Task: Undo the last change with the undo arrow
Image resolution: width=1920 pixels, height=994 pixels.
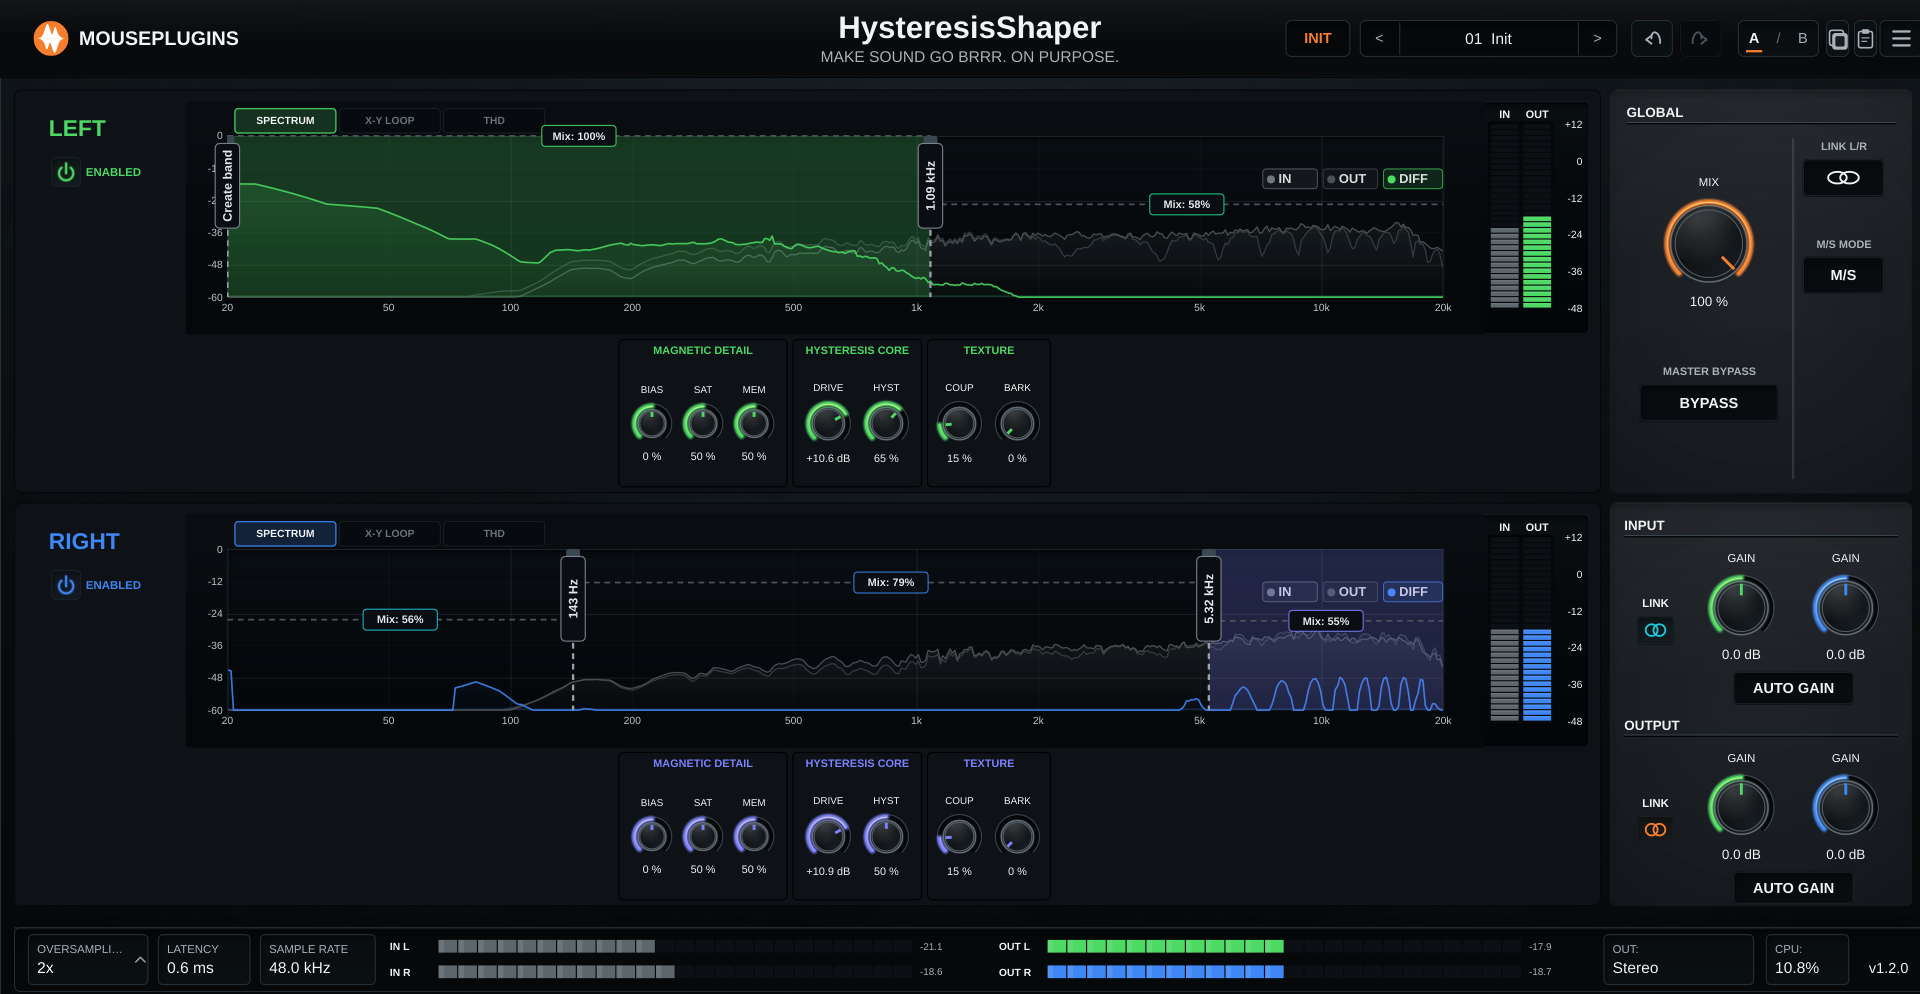Action: (x=1652, y=38)
